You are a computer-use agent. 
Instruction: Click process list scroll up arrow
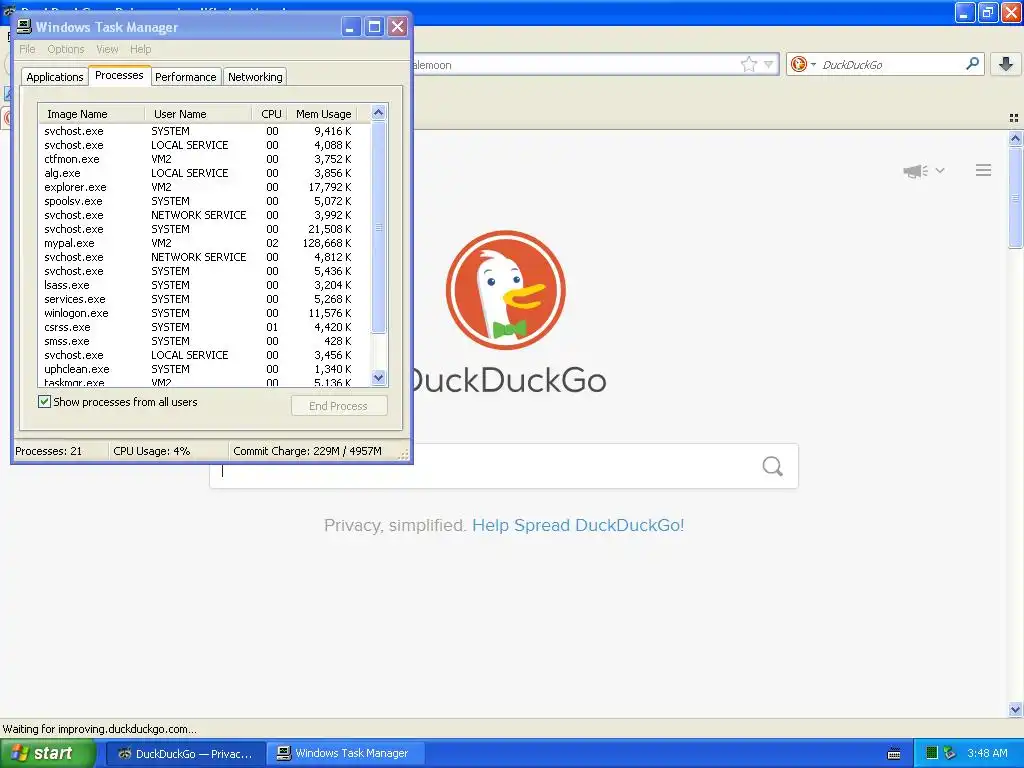point(378,112)
